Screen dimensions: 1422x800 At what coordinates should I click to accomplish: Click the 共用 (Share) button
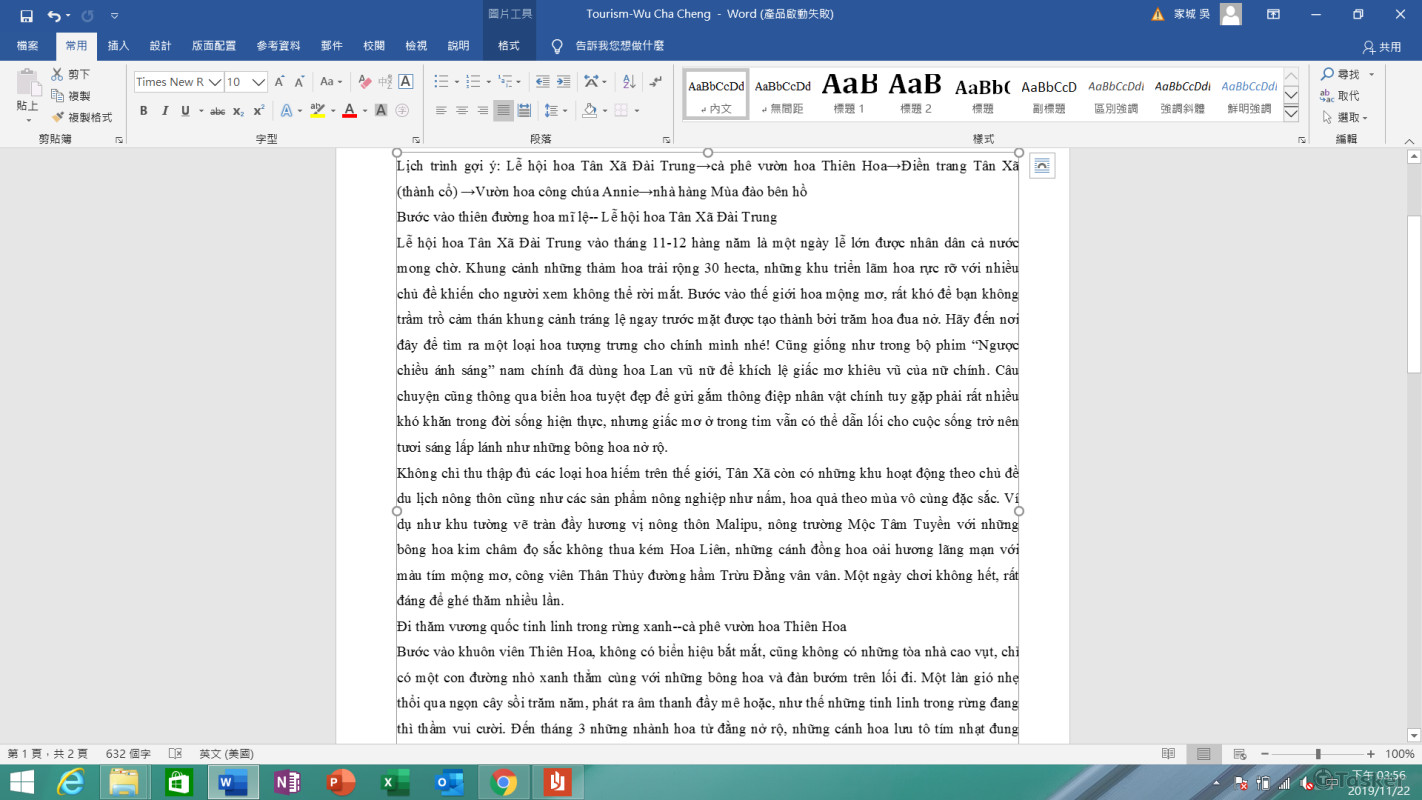(x=1382, y=47)
